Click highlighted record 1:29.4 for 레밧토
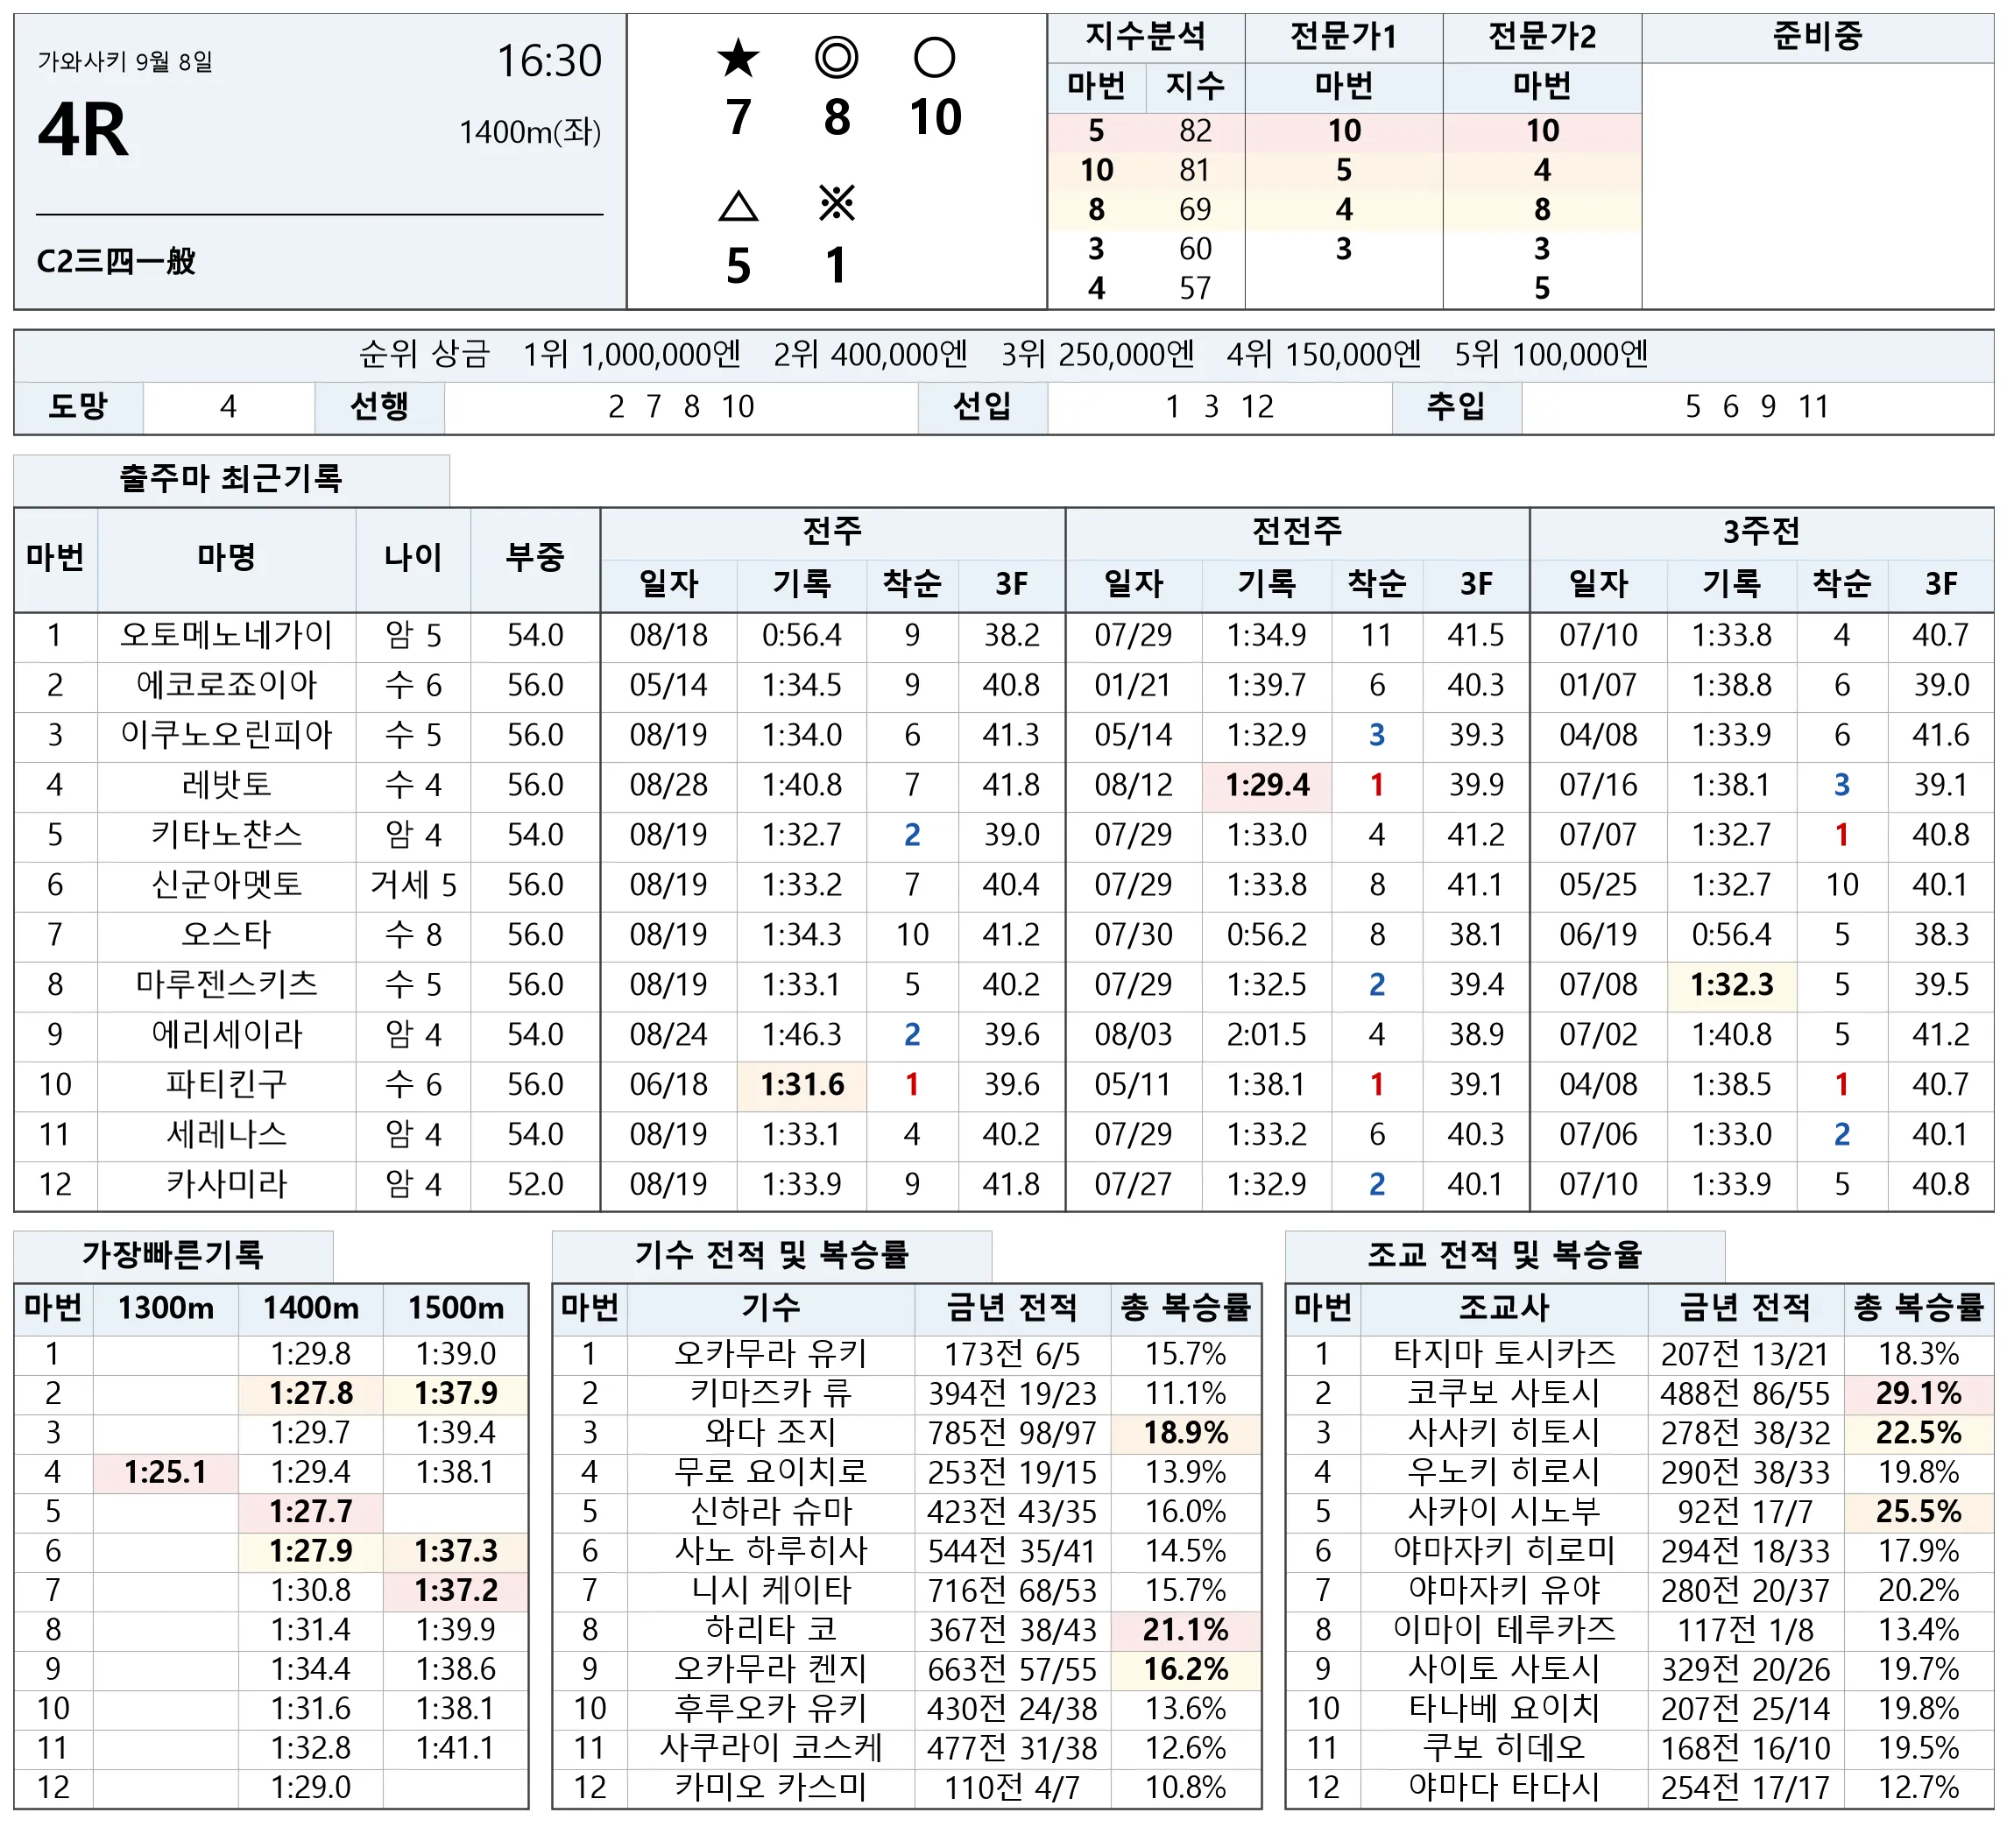The image size is (2007, 1848). pyautogui.click(x=1267, y=785)
